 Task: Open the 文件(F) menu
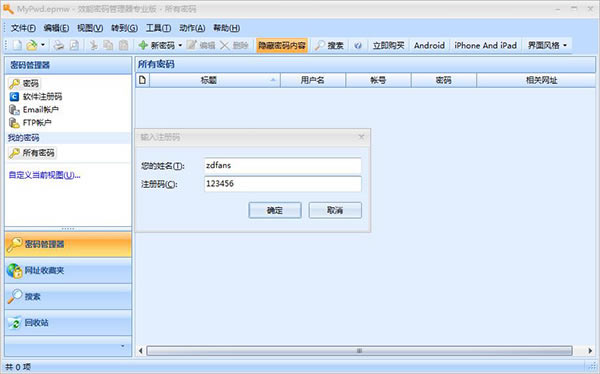tap(23, 28)
